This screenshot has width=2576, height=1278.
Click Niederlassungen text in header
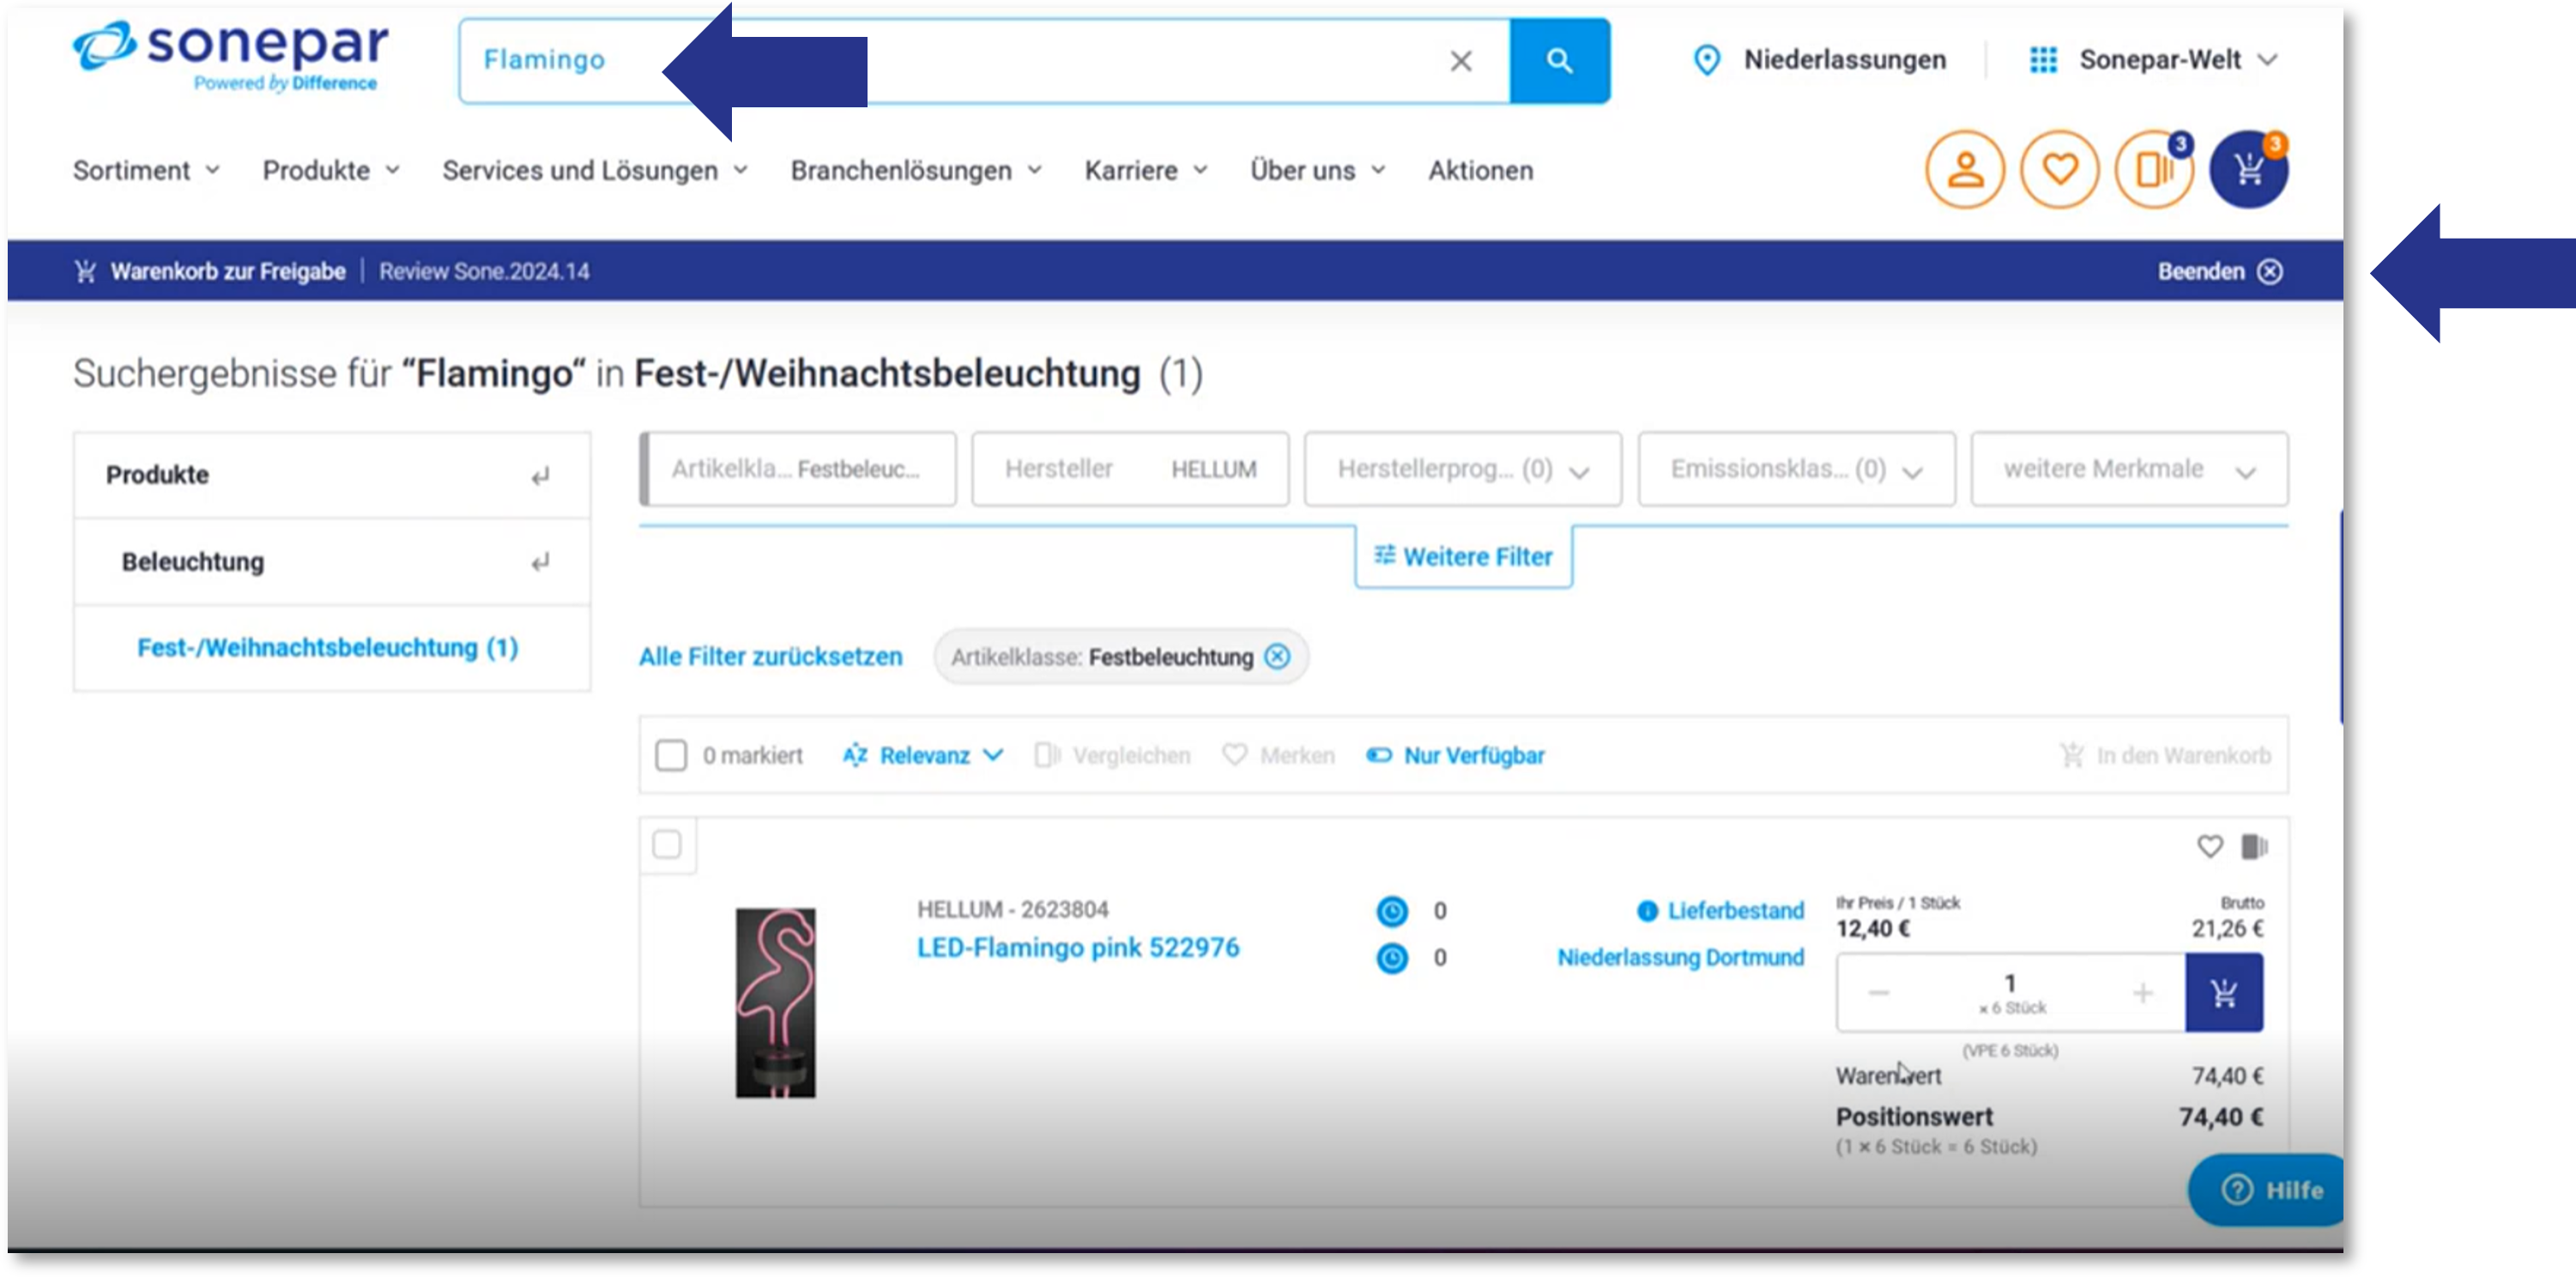click(x=1844, y=60)
